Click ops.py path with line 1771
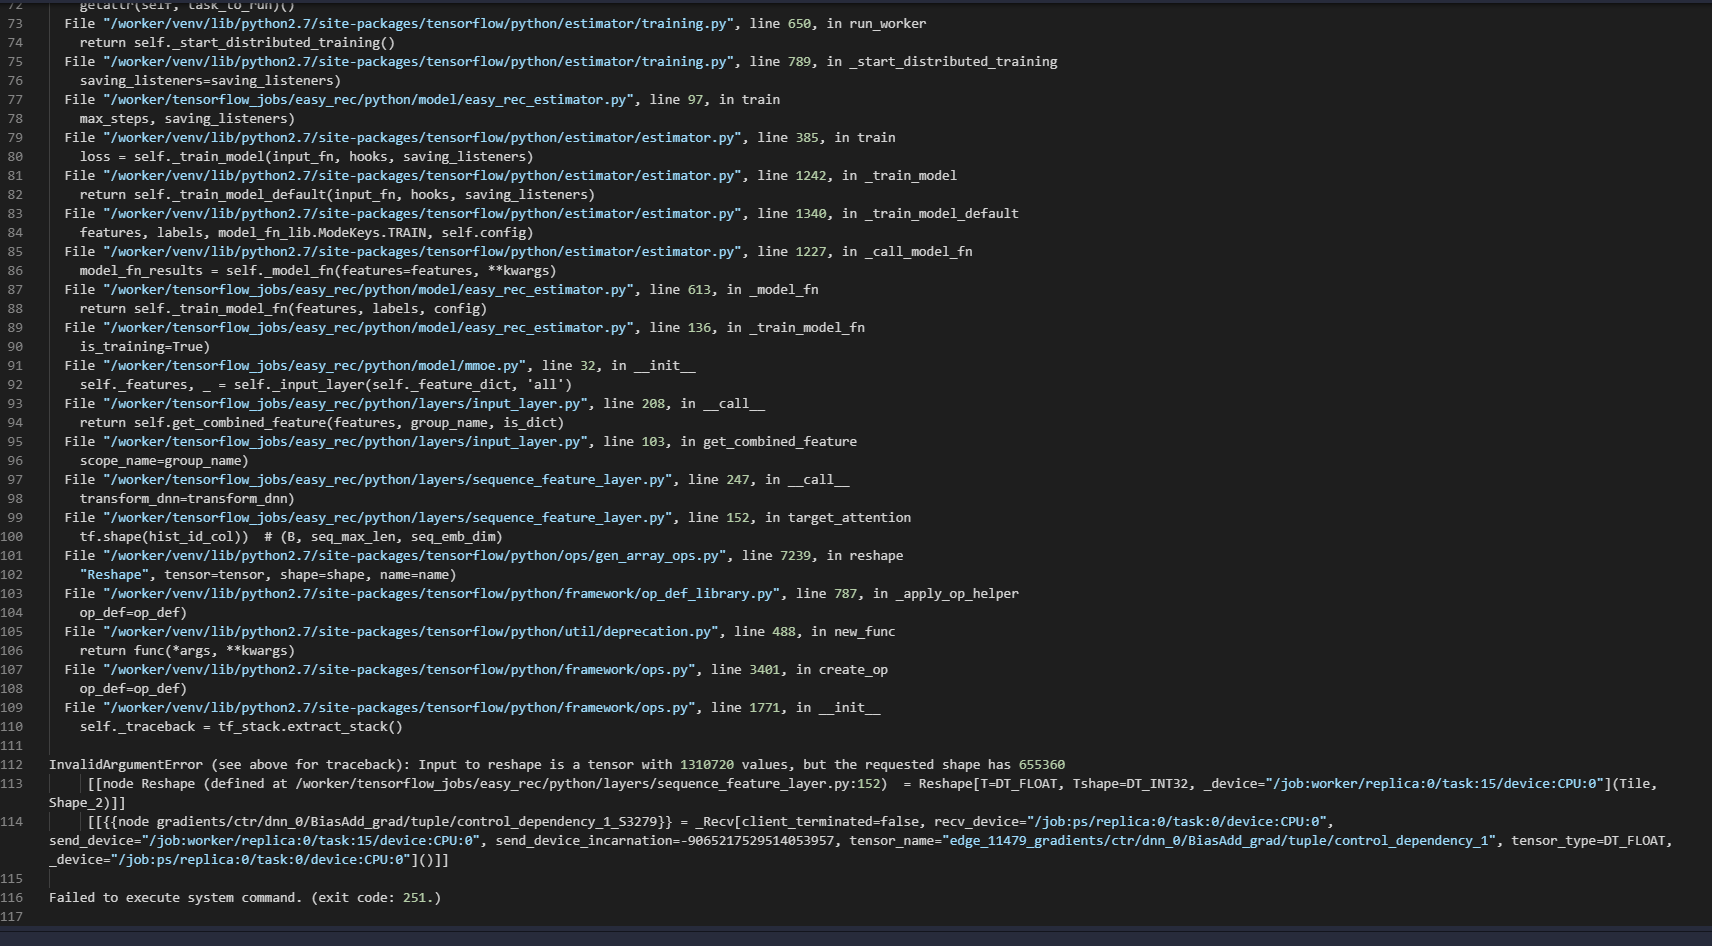Viewport: 1712px width, 946px height. [x=400, y=707]
